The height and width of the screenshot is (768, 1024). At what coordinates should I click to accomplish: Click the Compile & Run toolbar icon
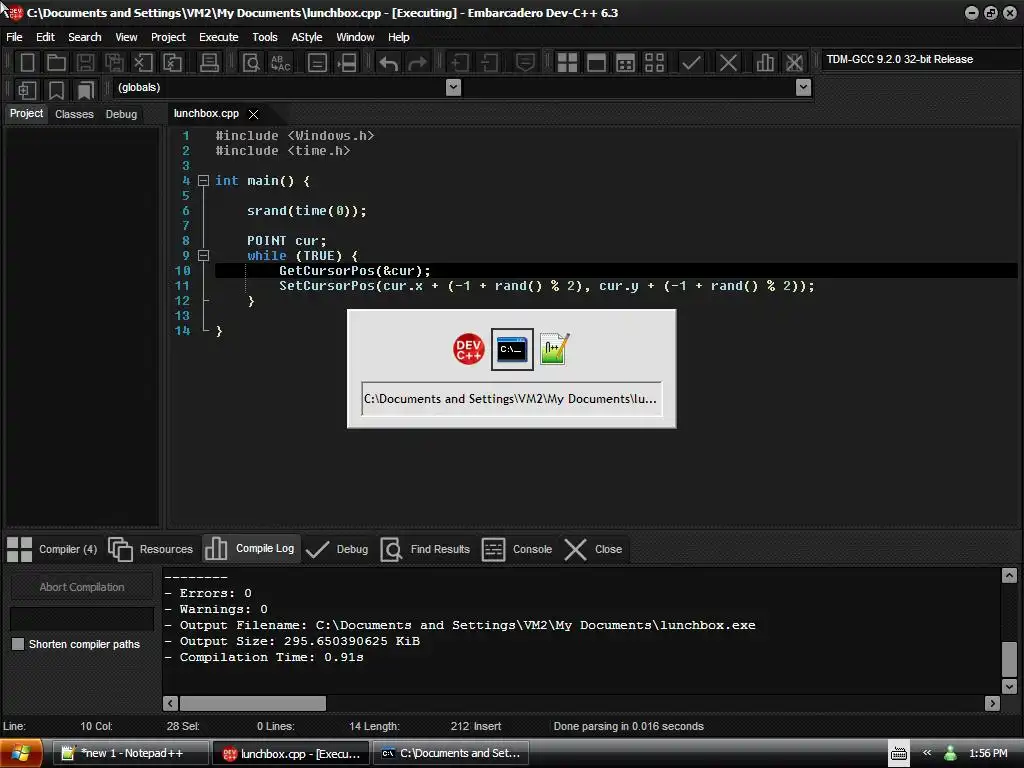click(625, 63)
